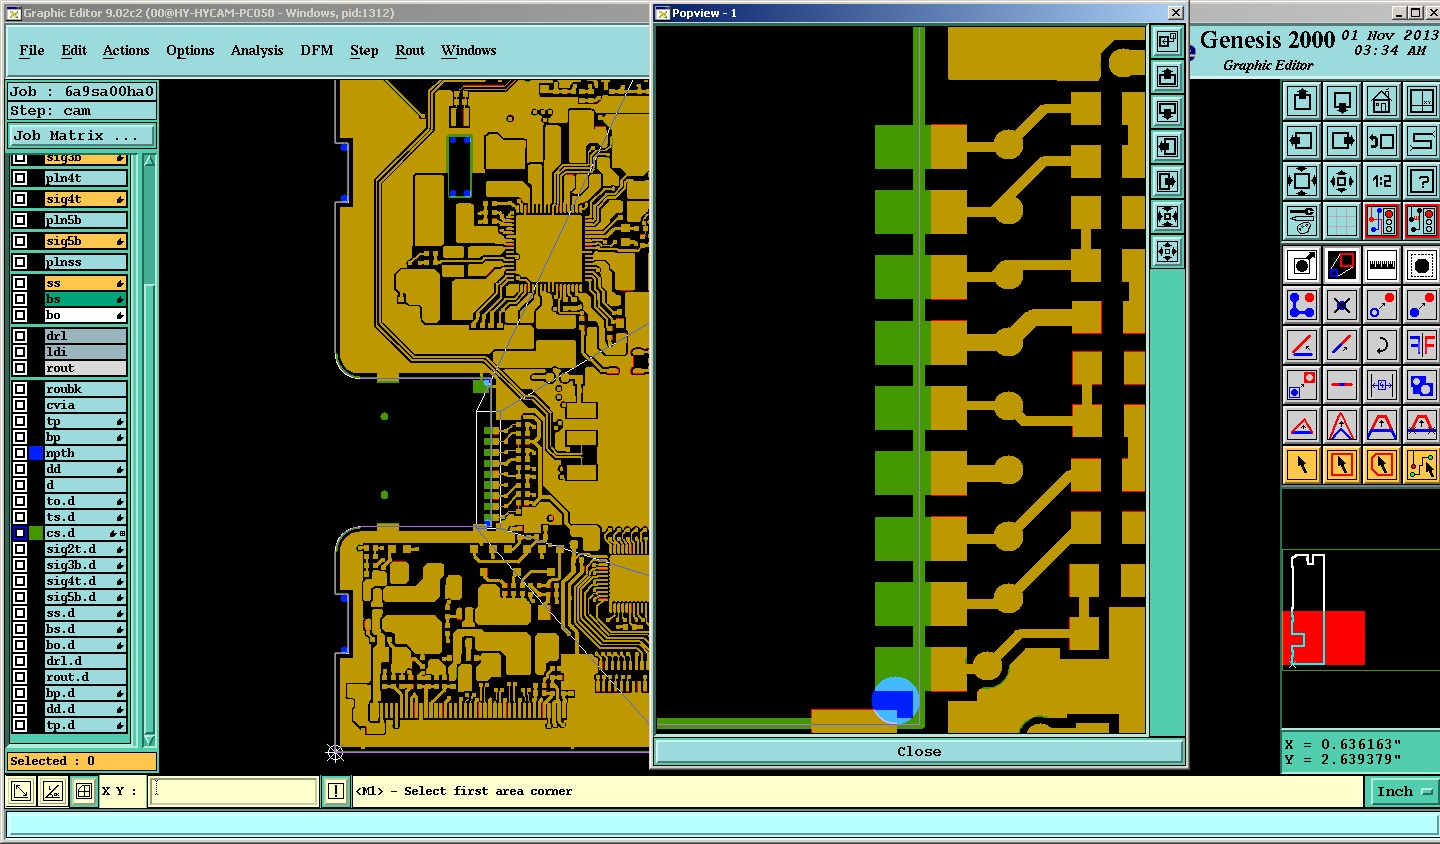
Task: Enable the drl layer checkbox
Action: tap(20, 336)
